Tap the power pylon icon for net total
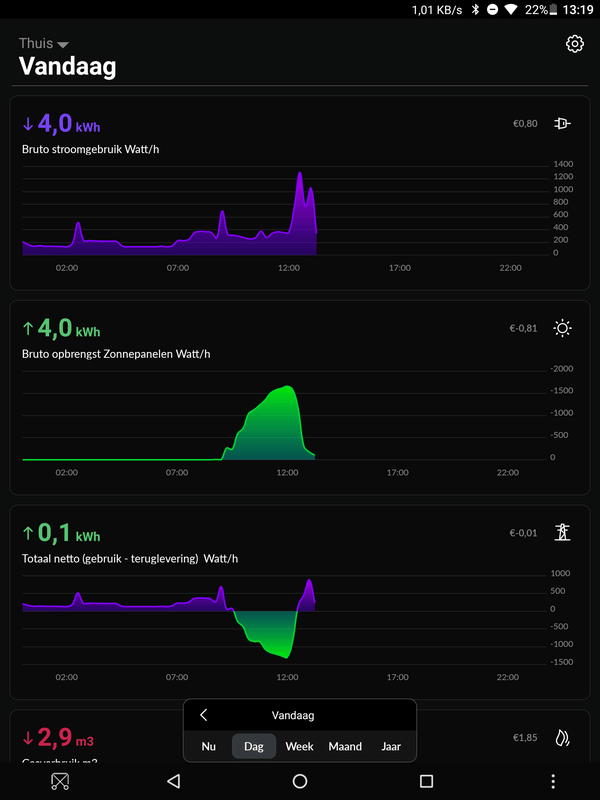Screen dimensions: 600x800 [x=562, y=533]
